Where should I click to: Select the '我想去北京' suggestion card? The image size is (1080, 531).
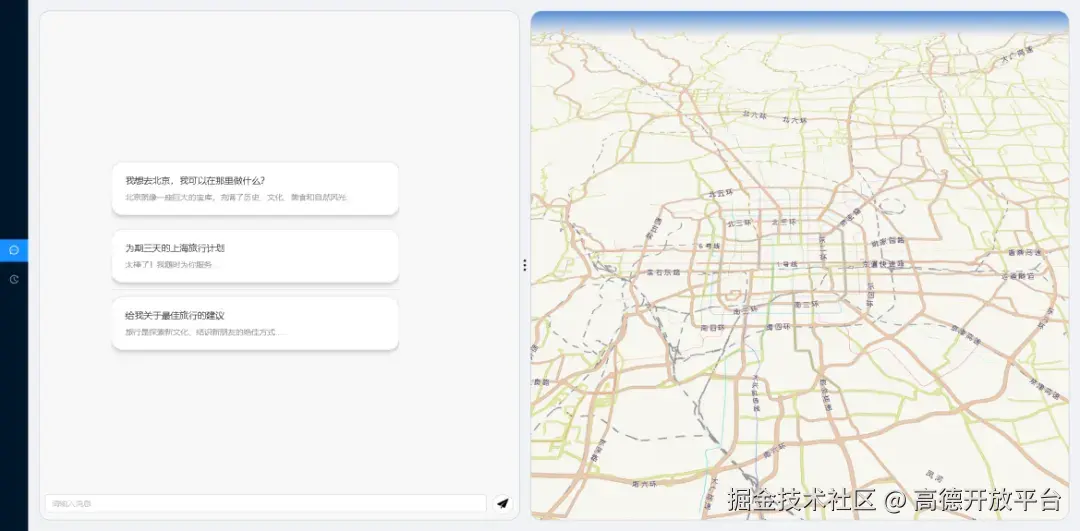pyautogui.click(x=255, y=189)
